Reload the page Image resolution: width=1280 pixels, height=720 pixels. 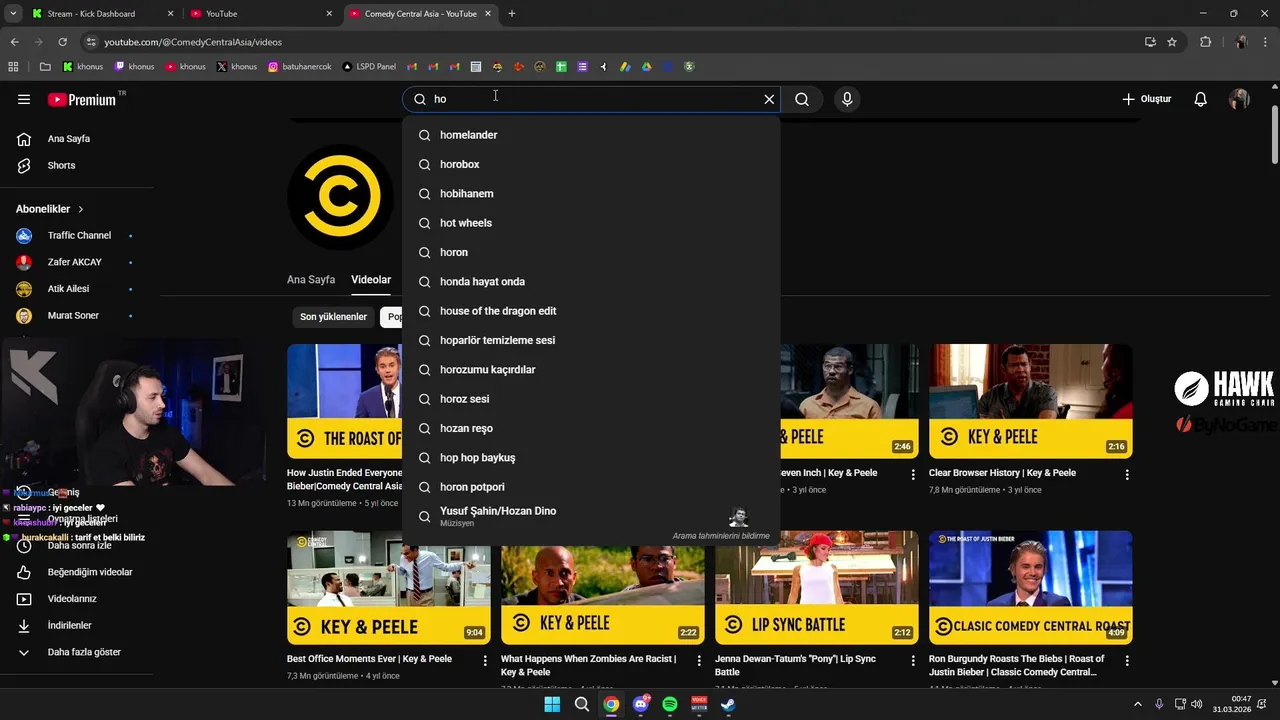click(x=62, y=42)
